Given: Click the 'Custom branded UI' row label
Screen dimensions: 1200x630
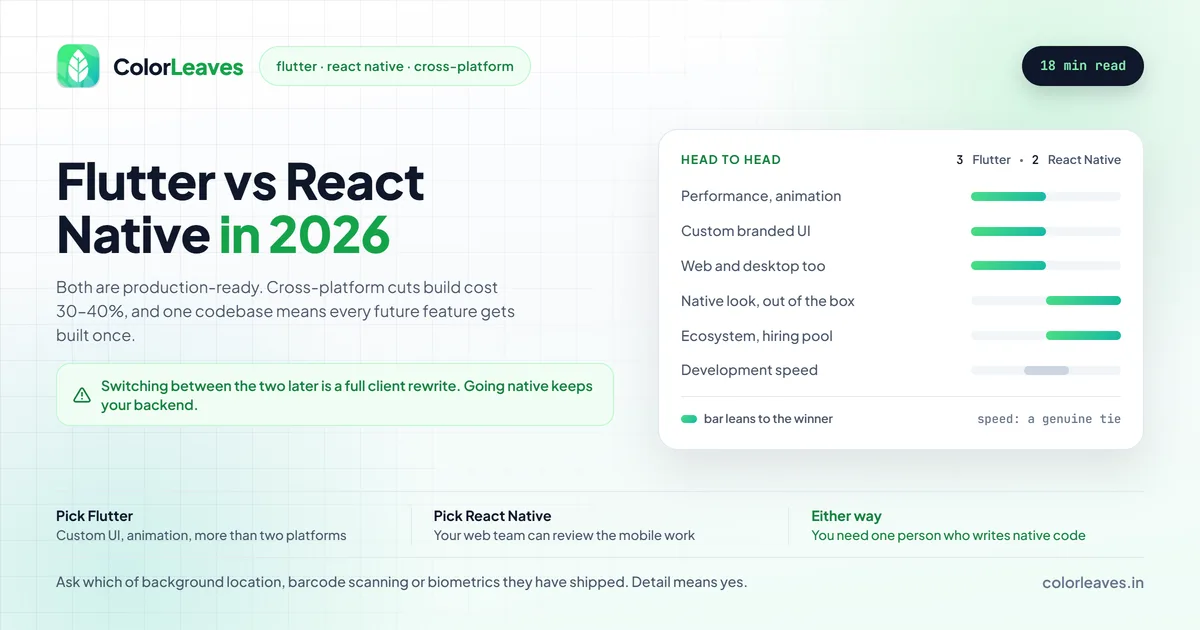Looking at the screenshot, I should (746, 231).
